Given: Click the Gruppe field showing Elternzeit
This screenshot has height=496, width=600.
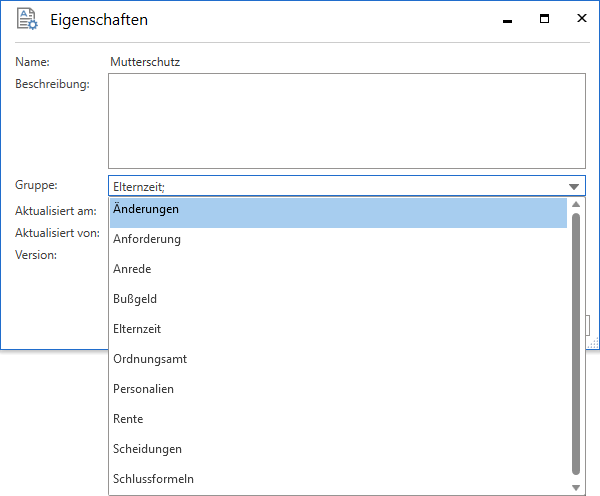Looking at the screenshot, I should [335, 186].
